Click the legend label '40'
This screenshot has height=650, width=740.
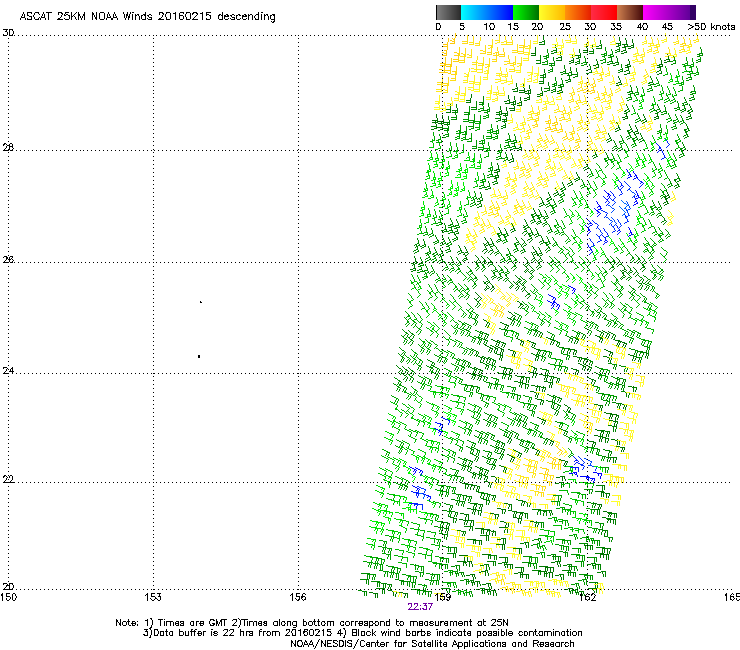coord(642,27)
